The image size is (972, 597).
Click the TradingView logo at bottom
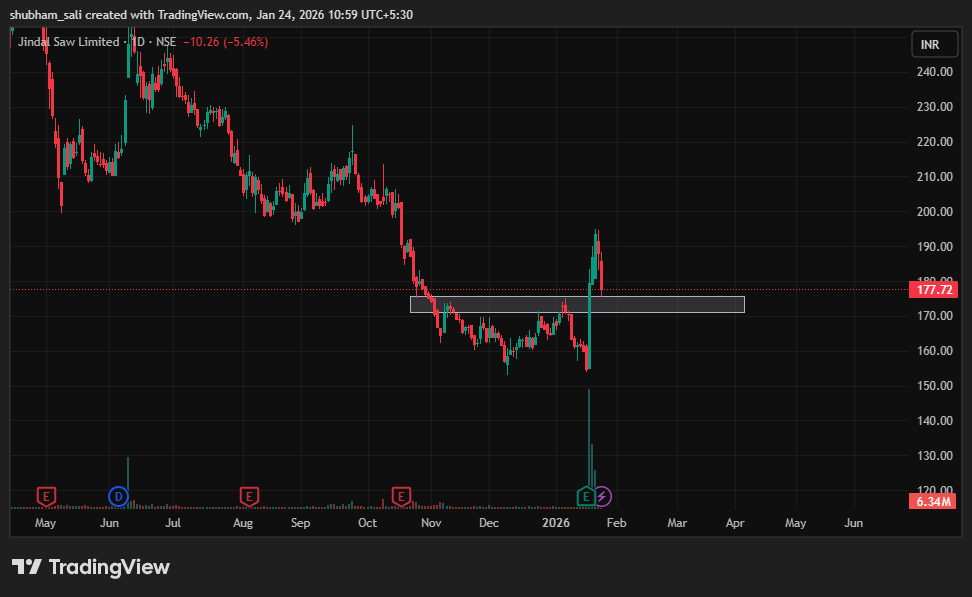(91, 567)
